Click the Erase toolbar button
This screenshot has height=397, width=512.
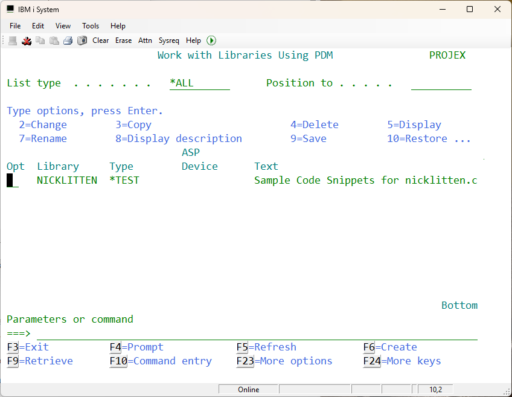click(123, 41)
